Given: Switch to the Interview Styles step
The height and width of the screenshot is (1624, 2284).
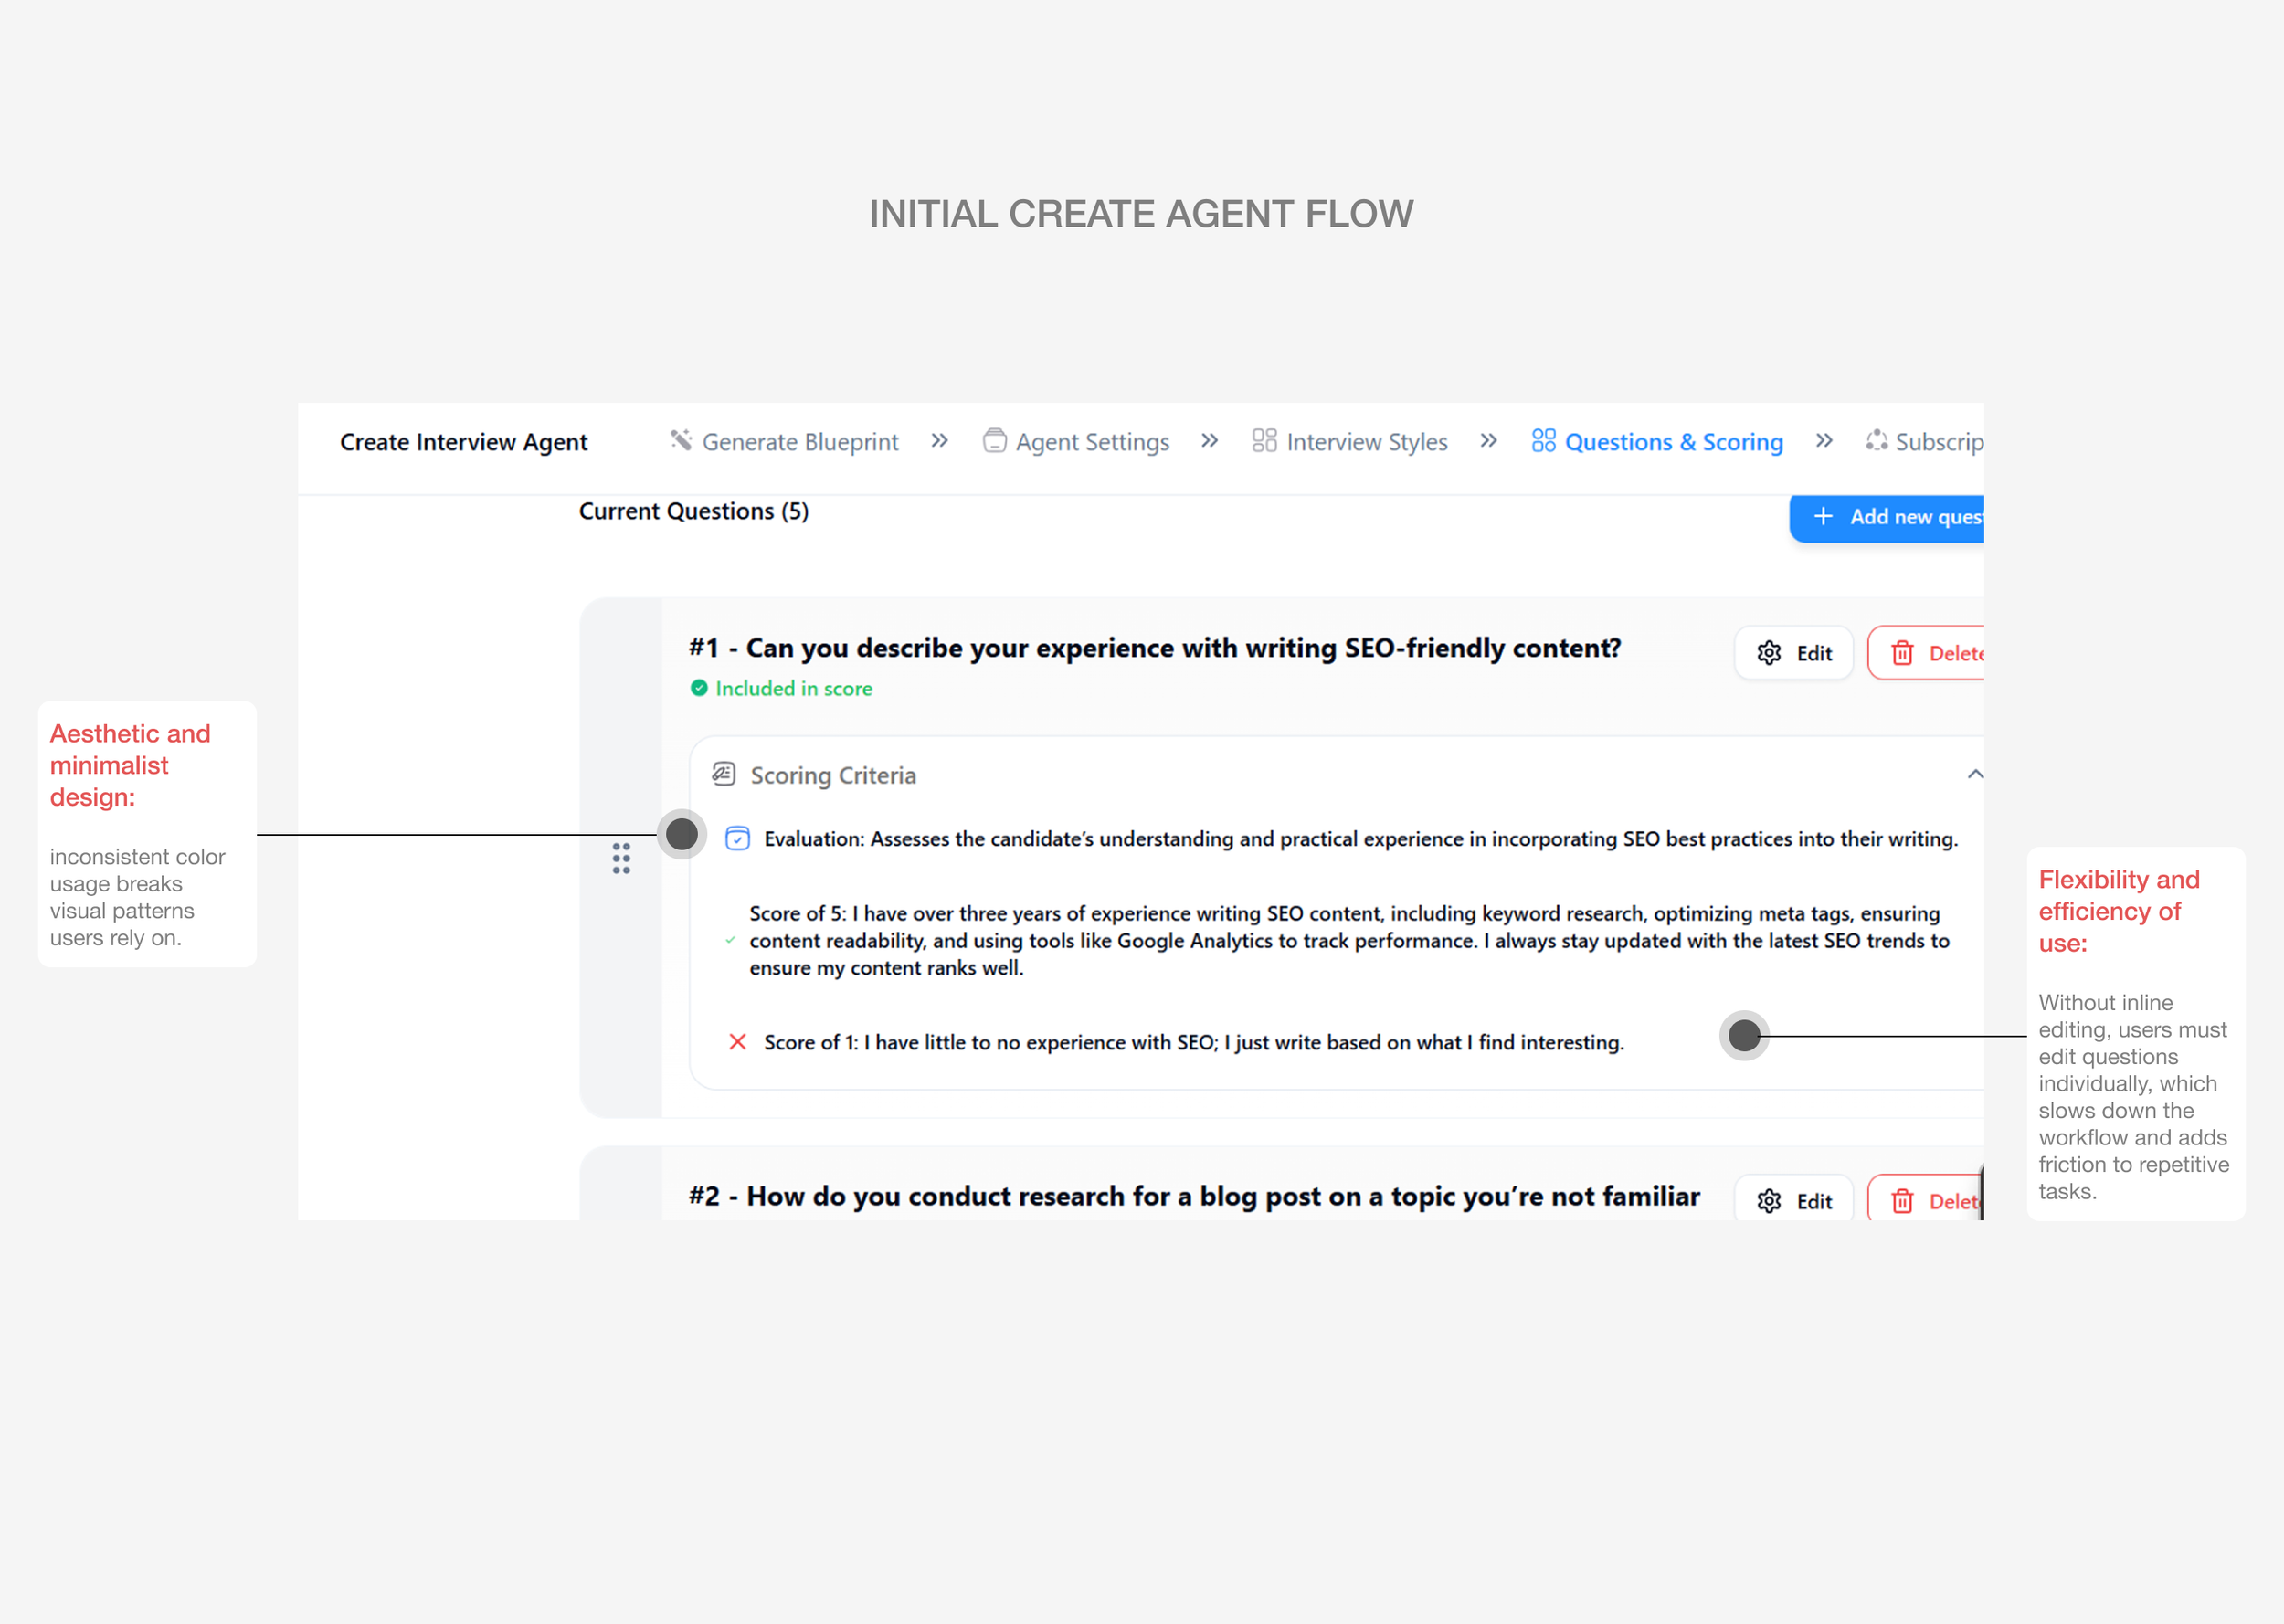Looking at the screenshot, I should tap(1366, 442).
